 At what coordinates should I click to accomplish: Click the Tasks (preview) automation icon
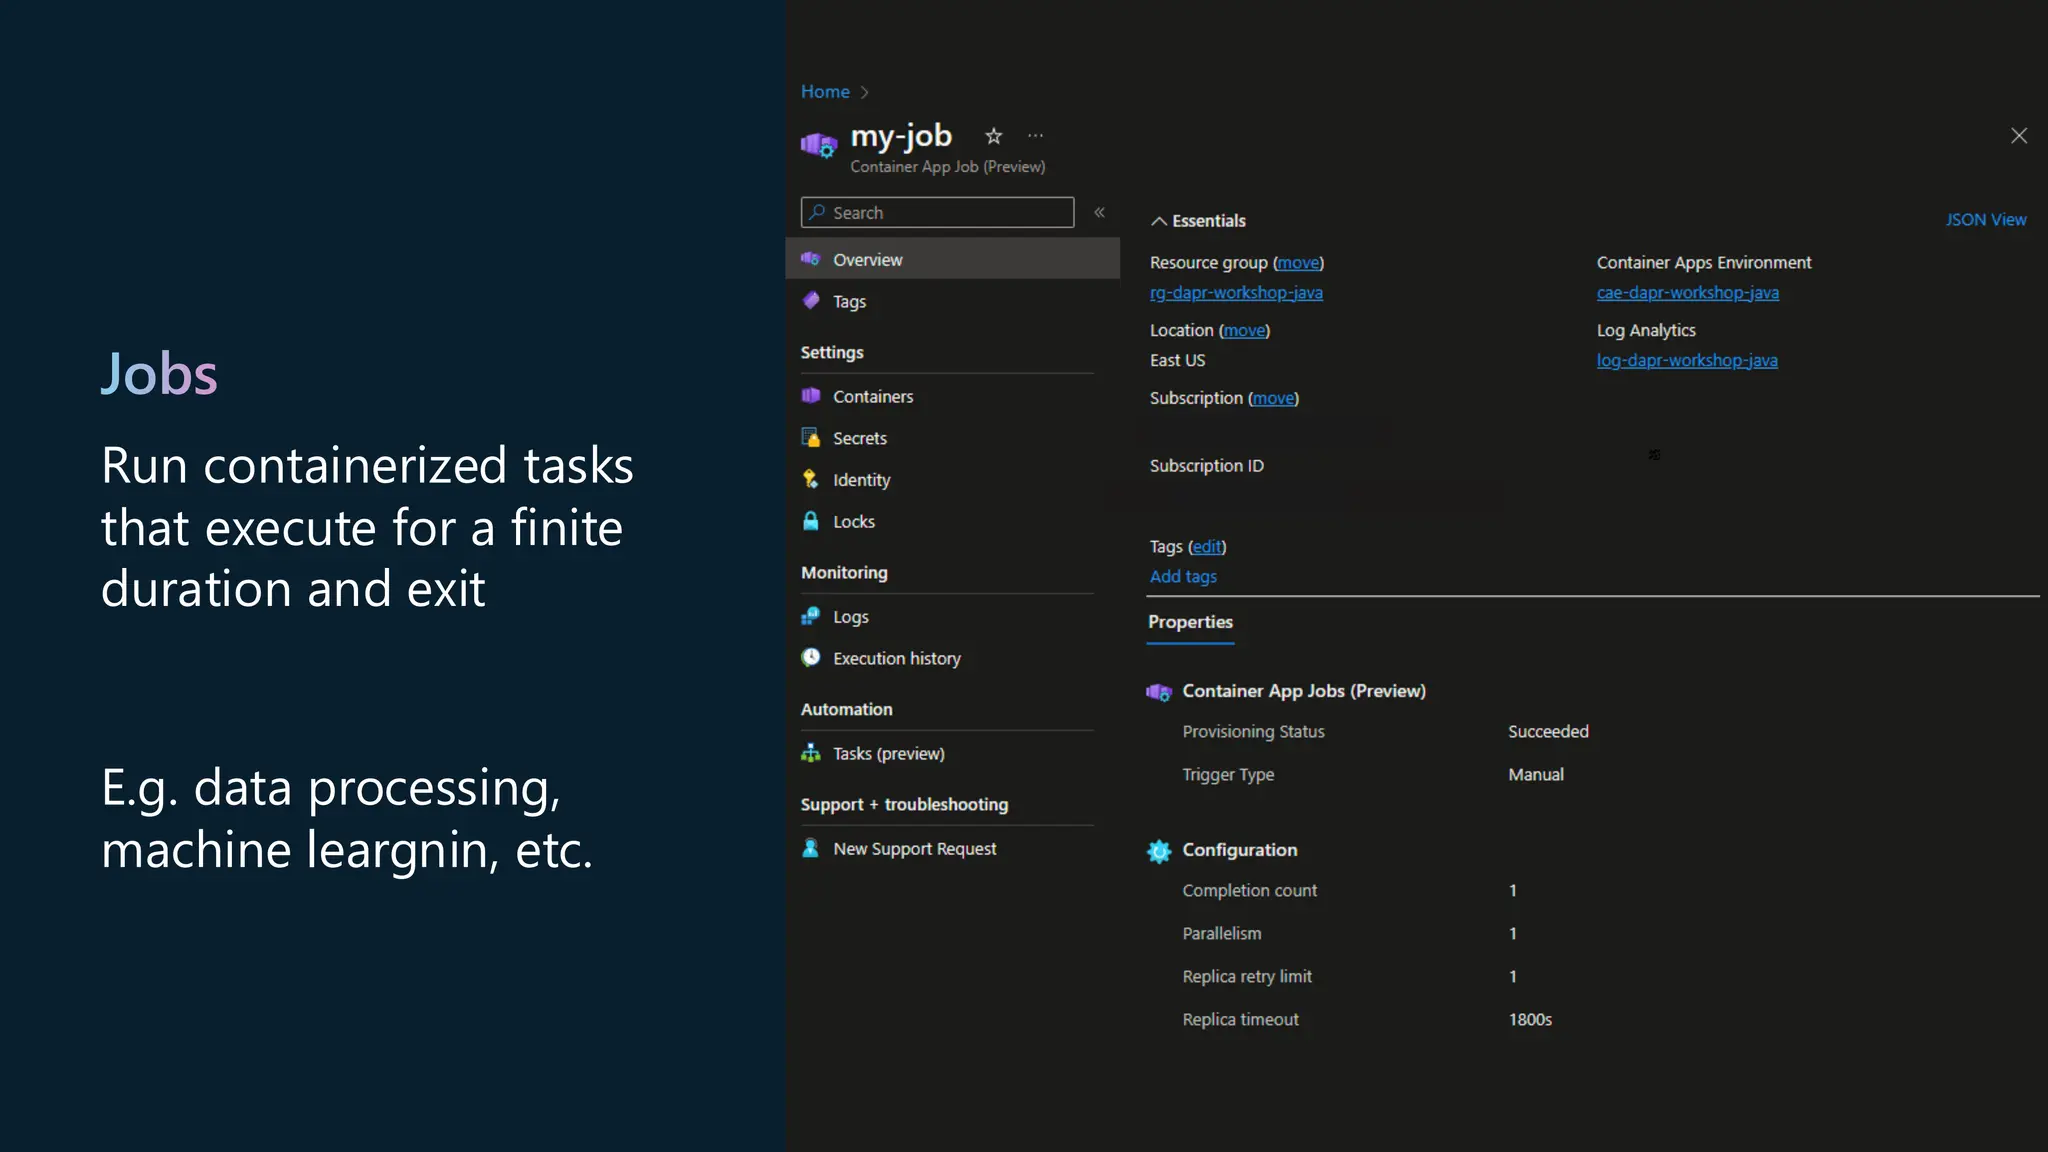click(x=810, y=753)
